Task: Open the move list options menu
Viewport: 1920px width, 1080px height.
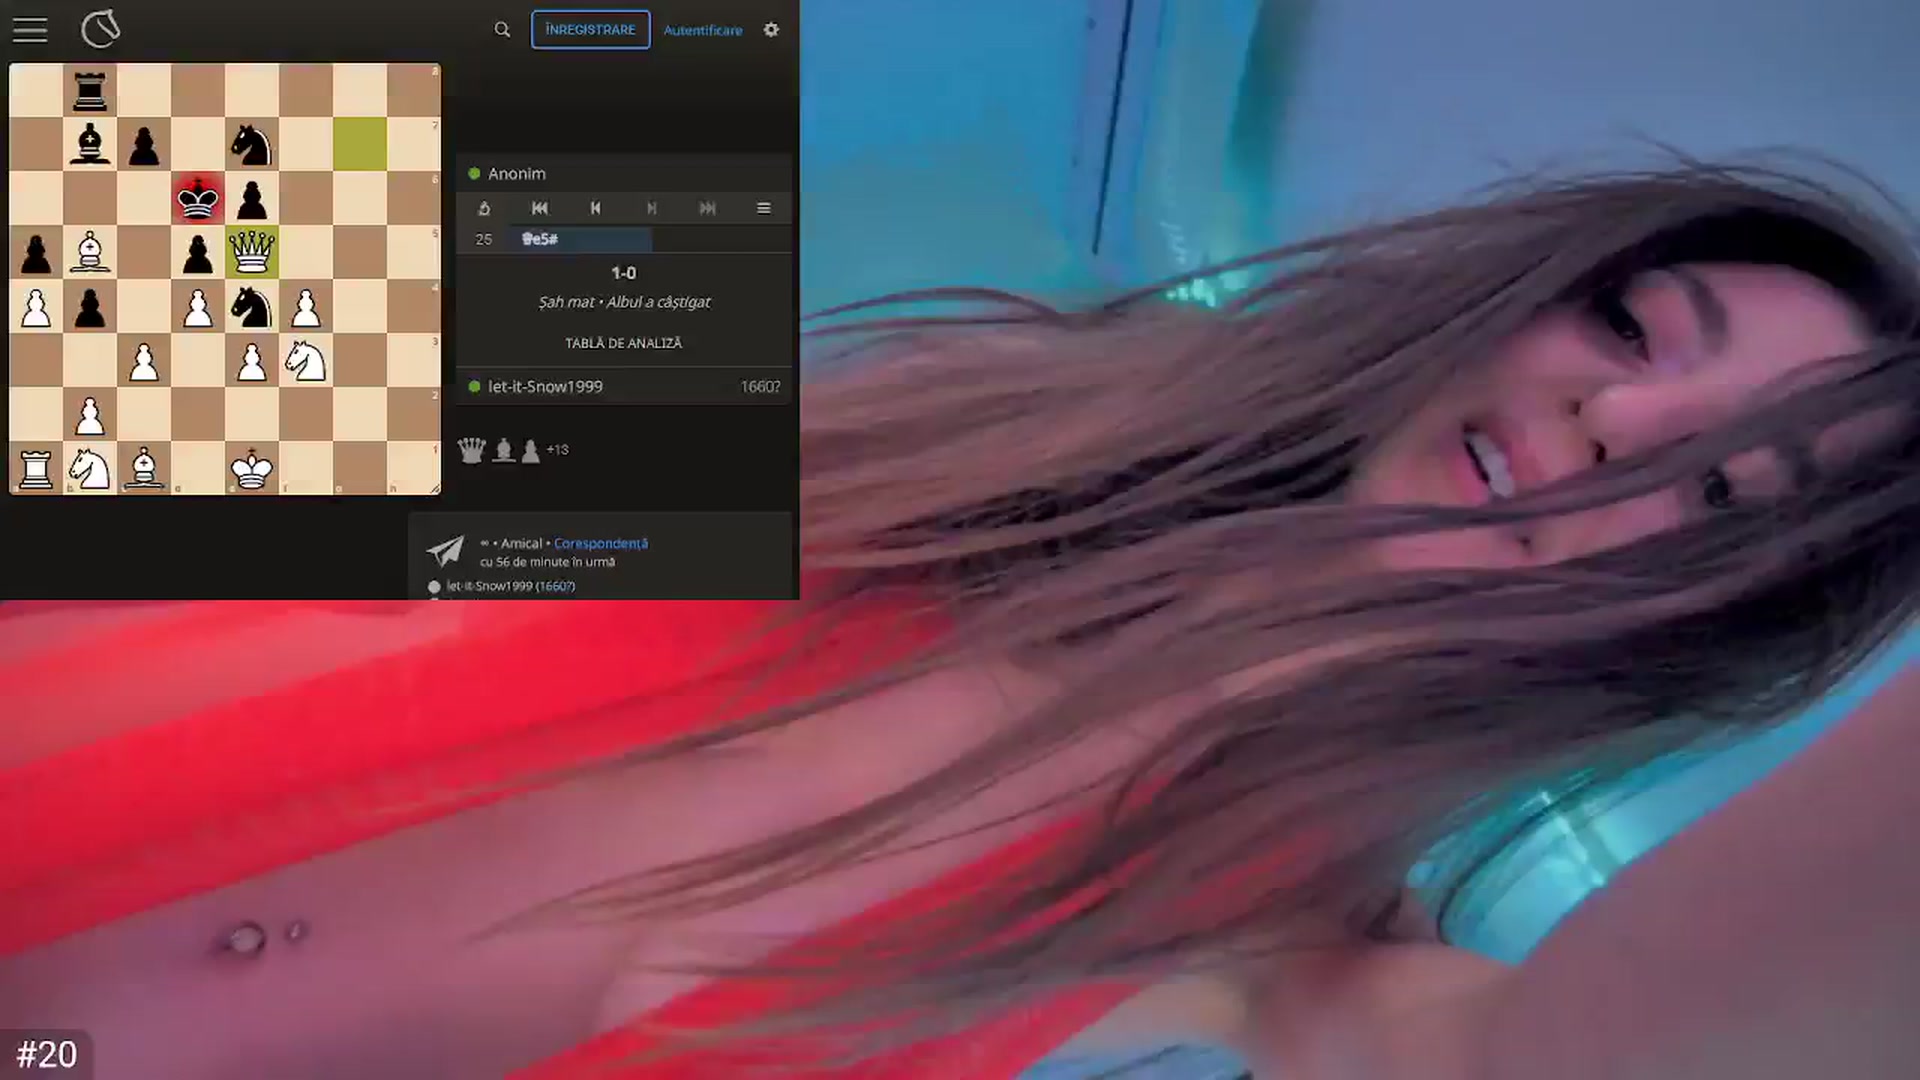Action: click(x=764, y=208)
